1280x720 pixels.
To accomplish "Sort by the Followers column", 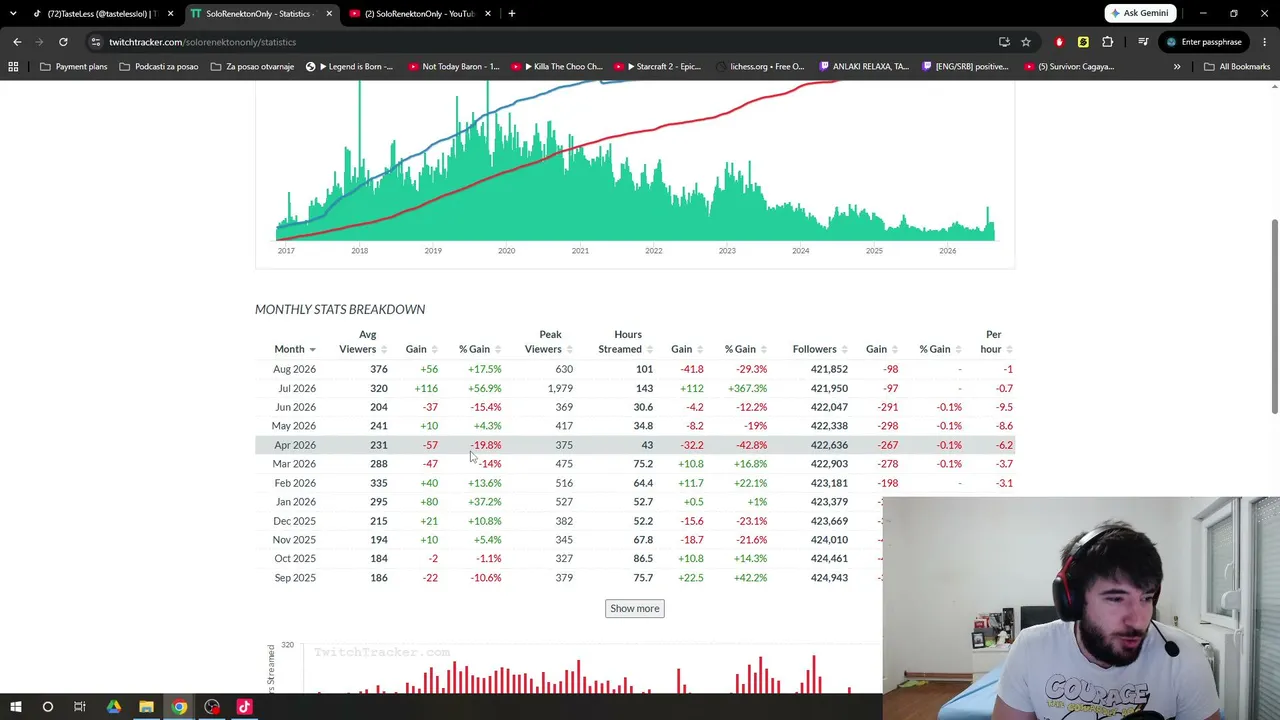I will tap(821, 349).
